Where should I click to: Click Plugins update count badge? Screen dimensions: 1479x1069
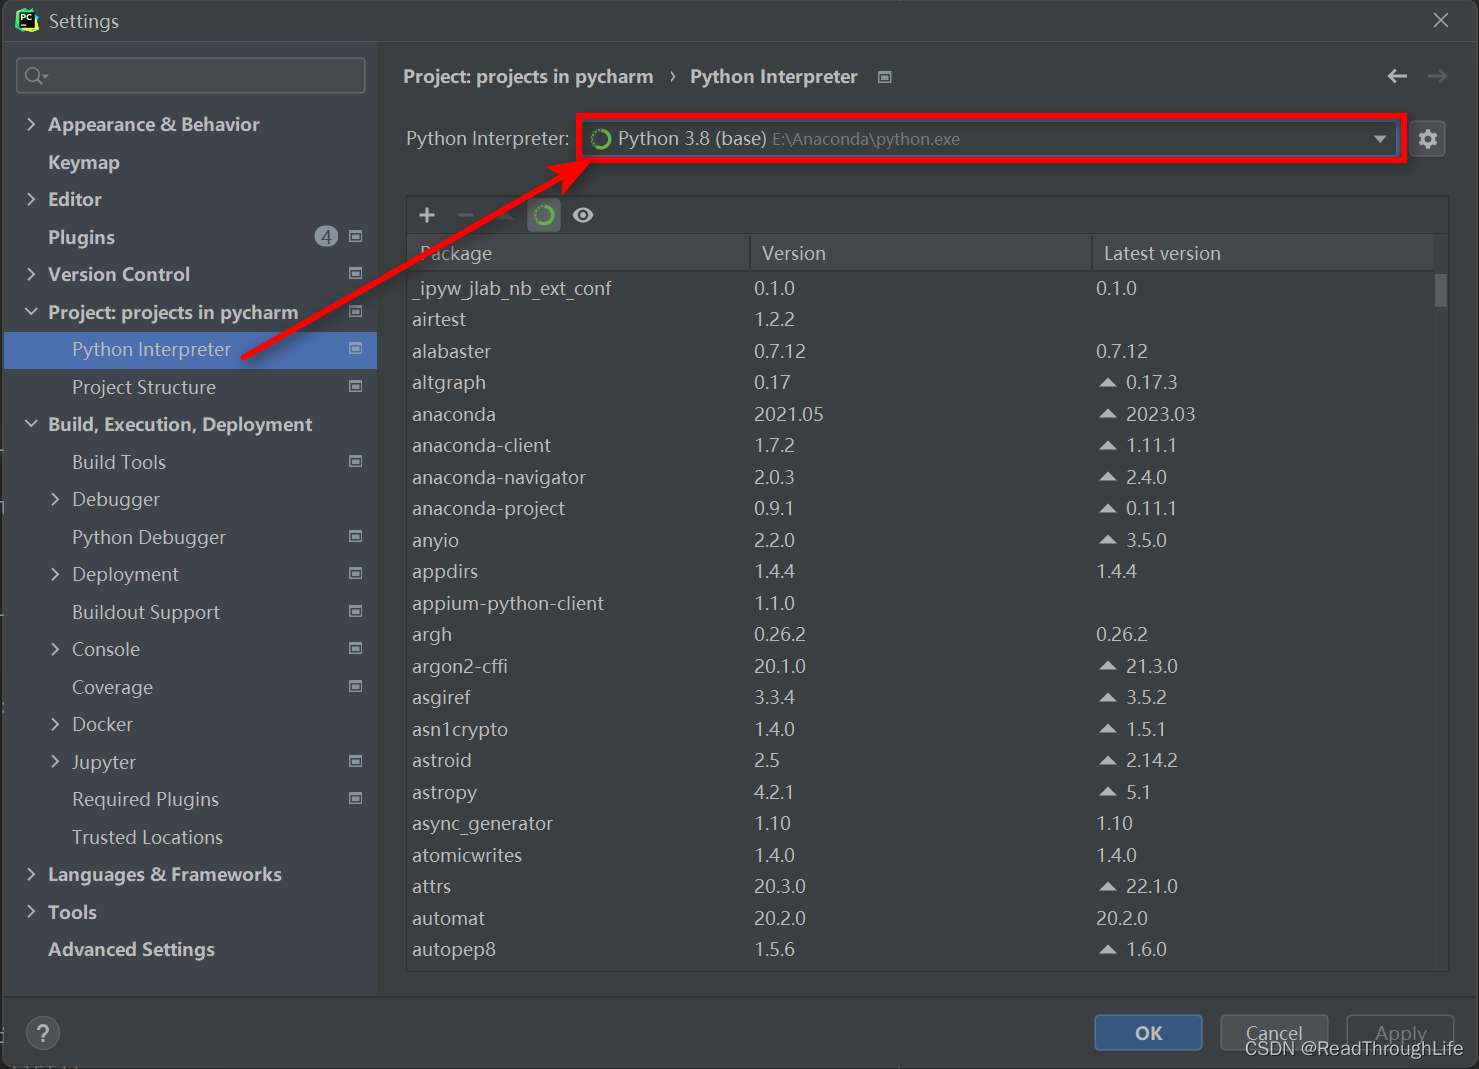tap(326, 236)
